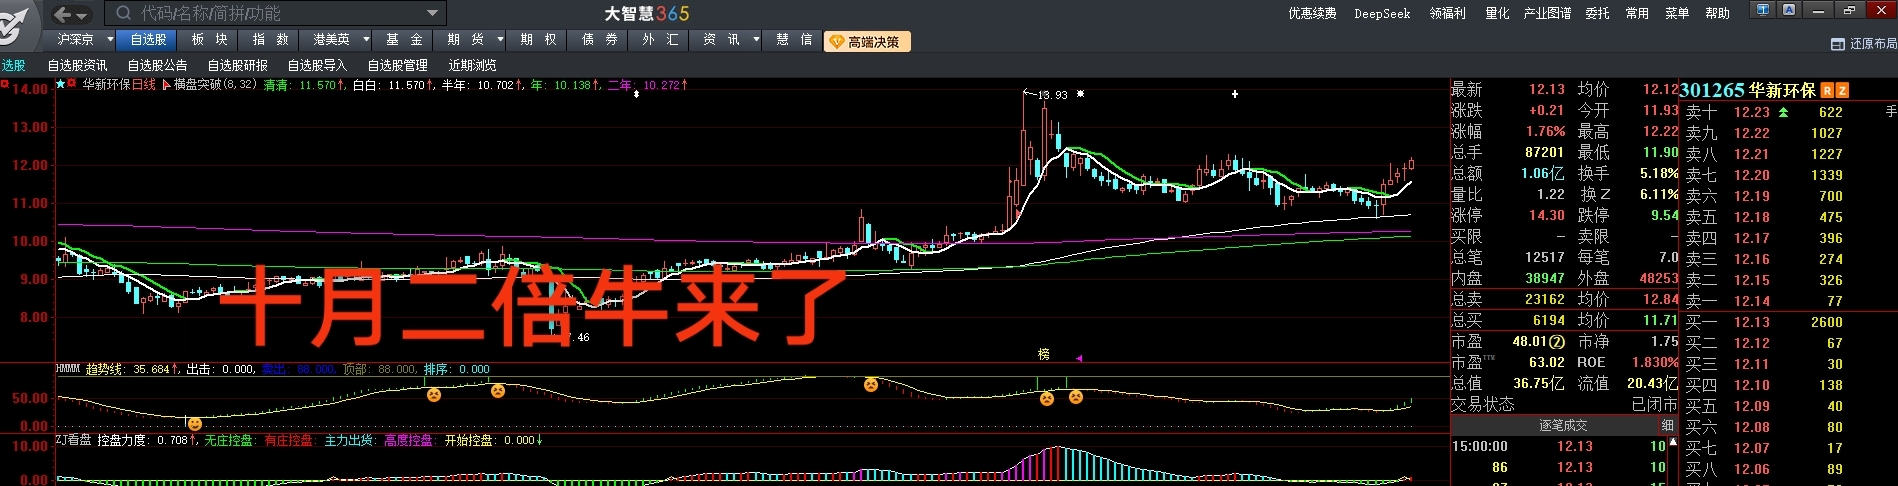Viewport: 1898px width, 486px height.
Task: Open the search box dropdown arrow
Action: pos(433,13)
